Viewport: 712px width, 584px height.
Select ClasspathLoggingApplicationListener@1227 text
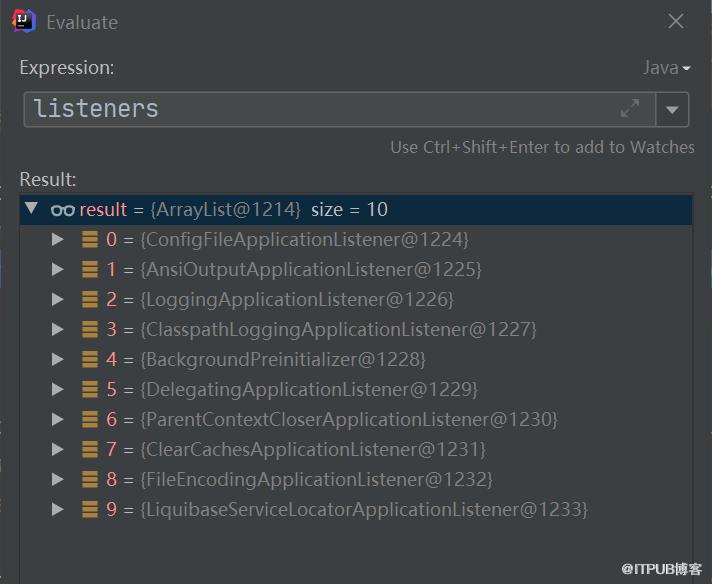[338, 329]
